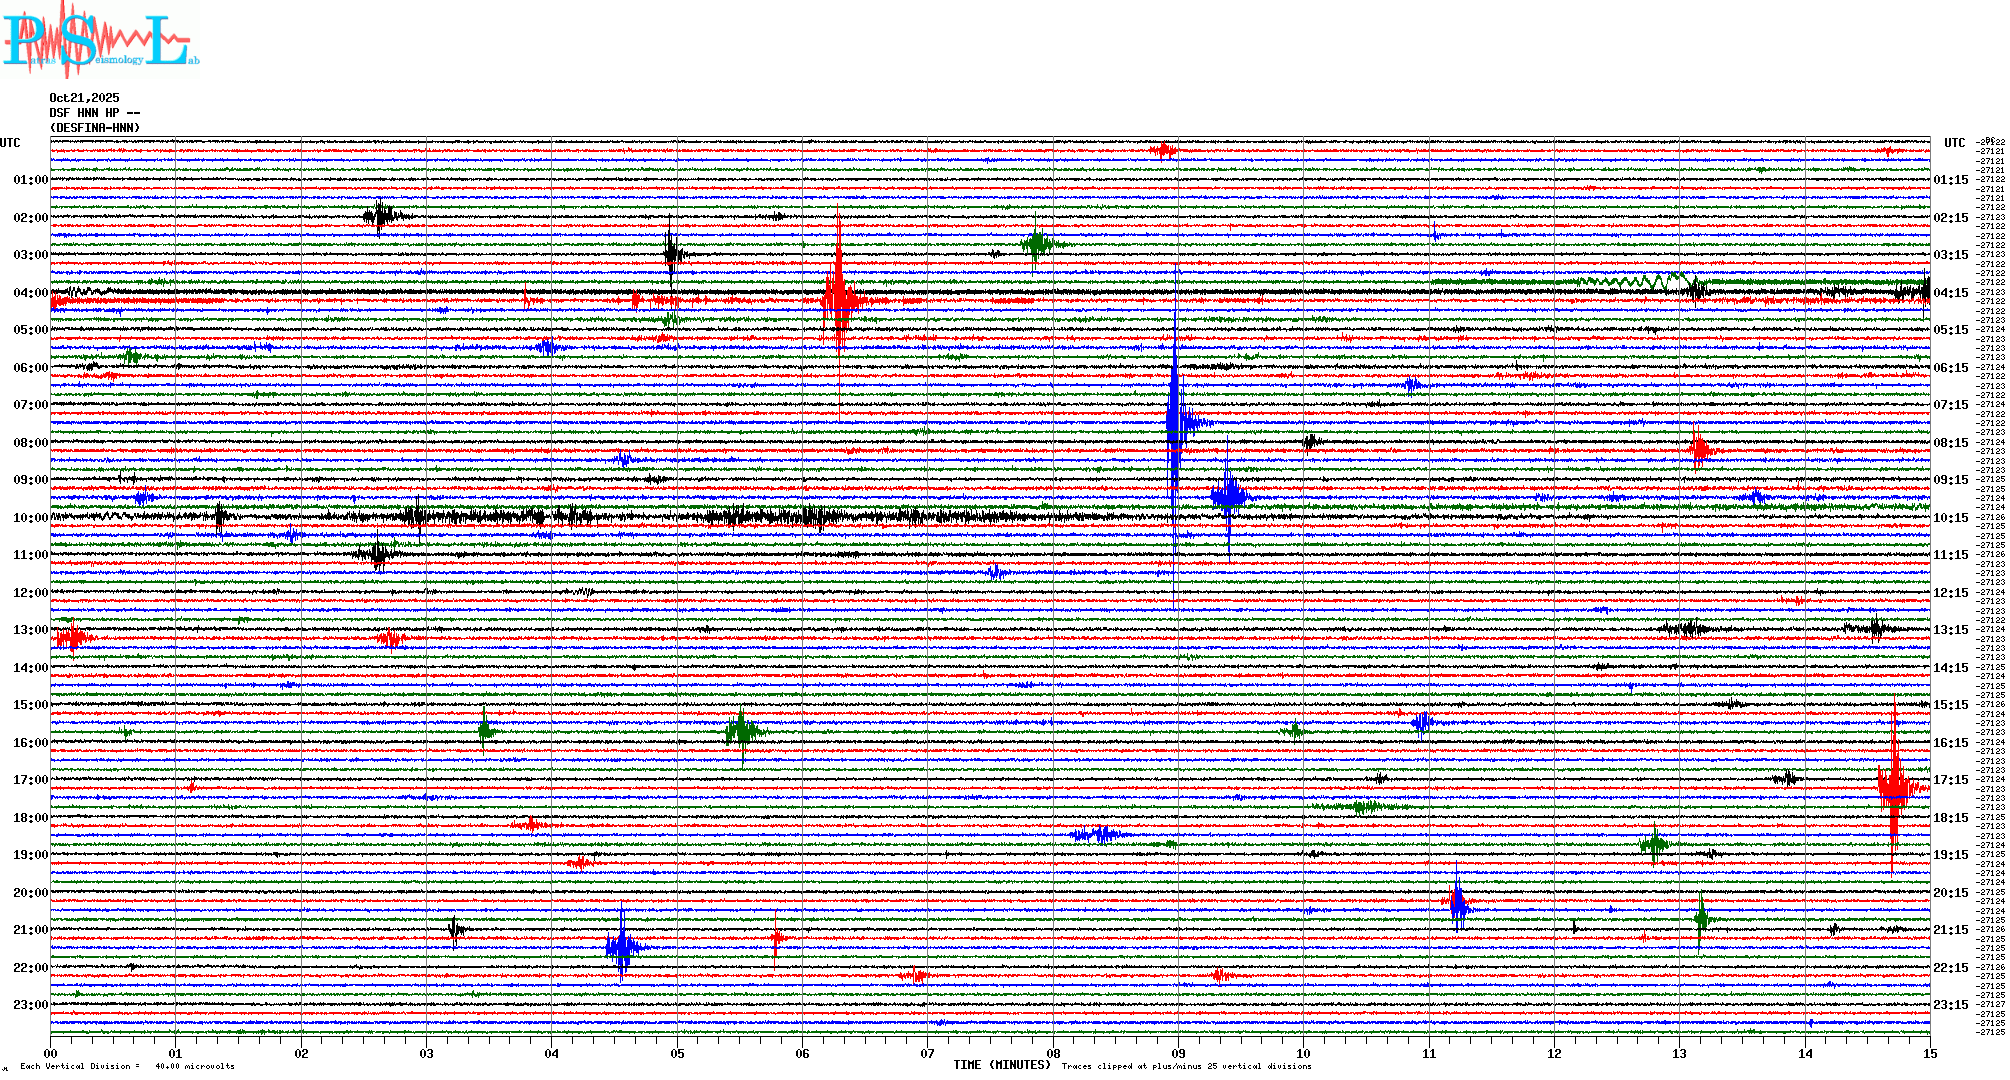Select the 10:00 hour label on left

30,518
